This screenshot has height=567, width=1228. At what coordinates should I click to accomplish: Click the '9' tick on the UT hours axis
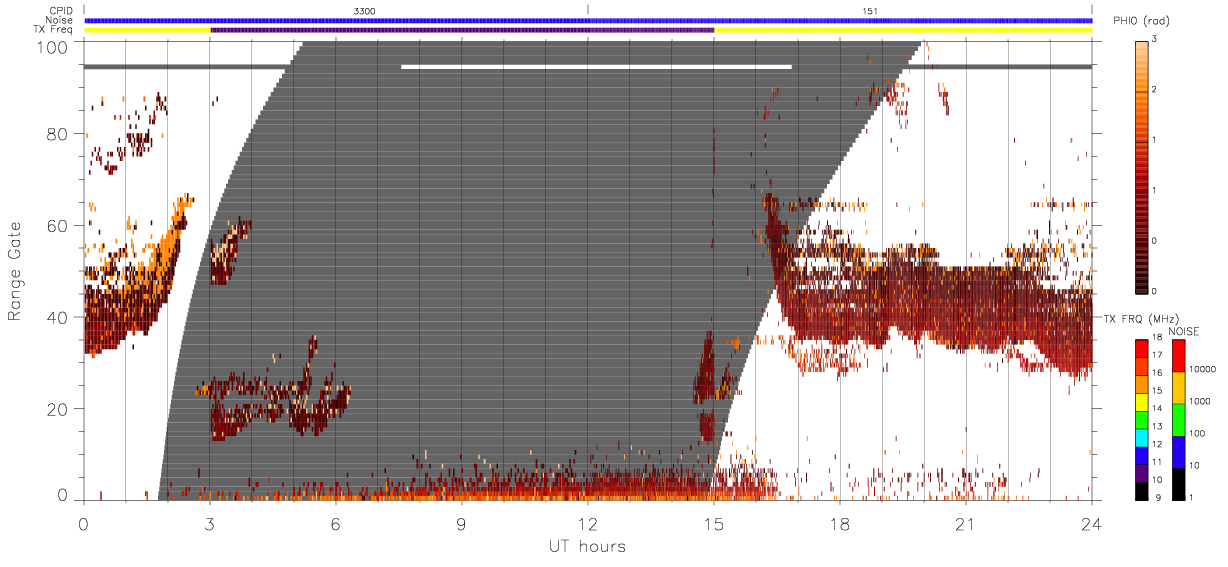pyautogui.click(x=462, y=524)
